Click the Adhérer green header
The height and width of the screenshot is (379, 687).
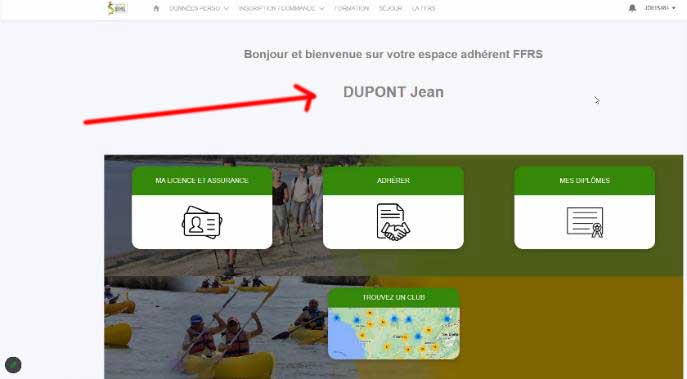click(x=393, y=181)
